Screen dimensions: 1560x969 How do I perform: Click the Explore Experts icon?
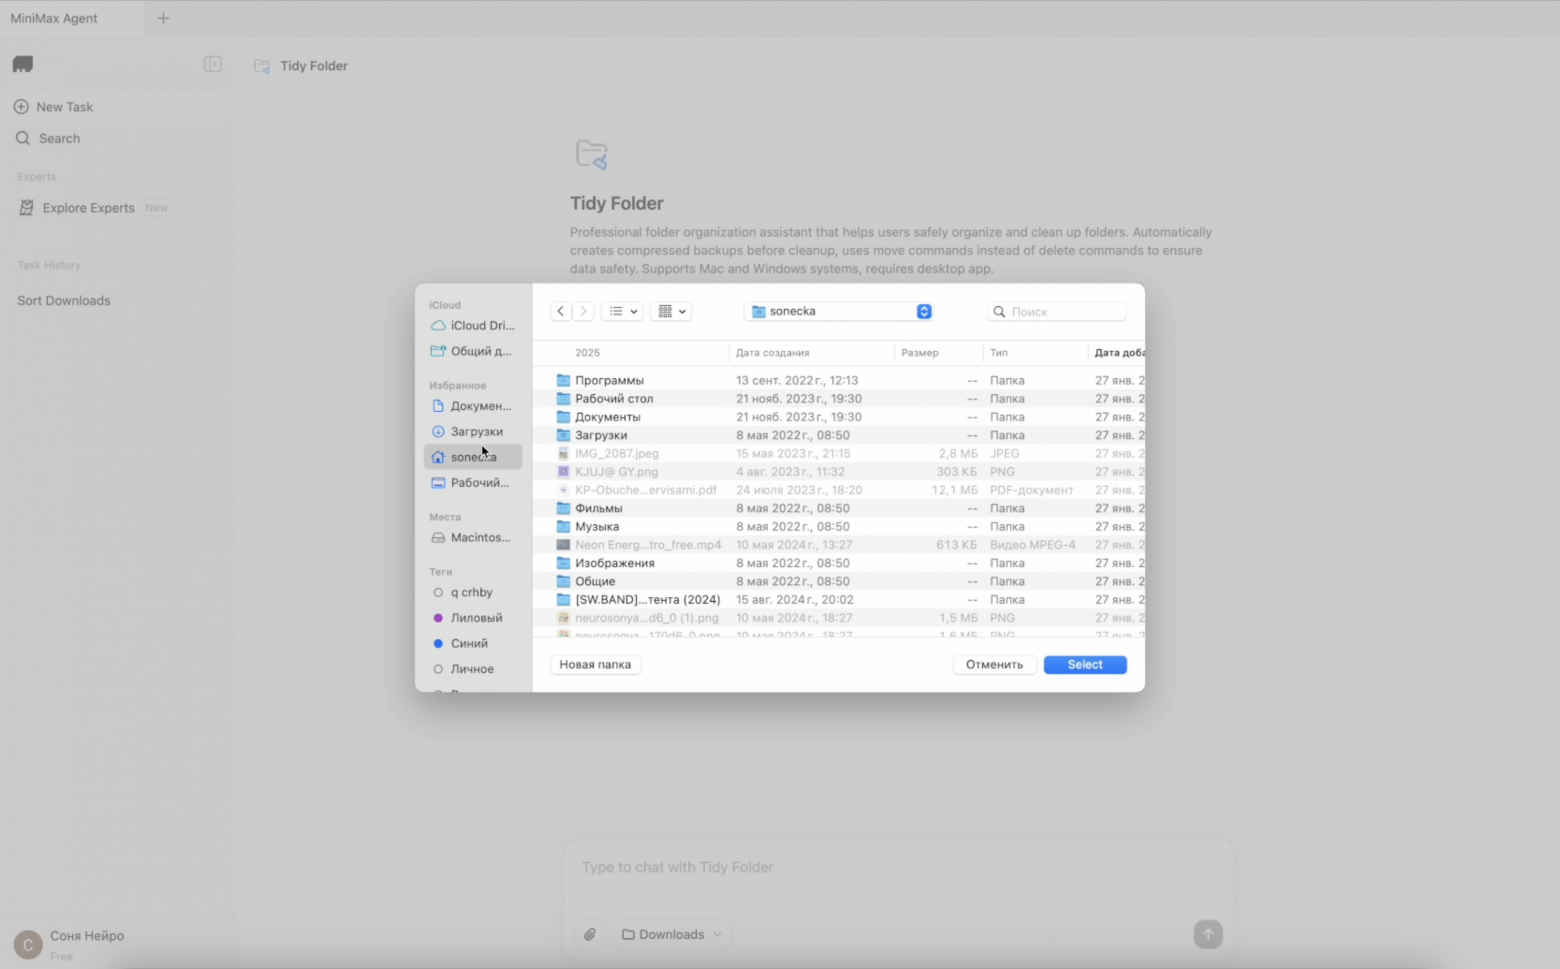pyautogui.click(x=26, y=208)
